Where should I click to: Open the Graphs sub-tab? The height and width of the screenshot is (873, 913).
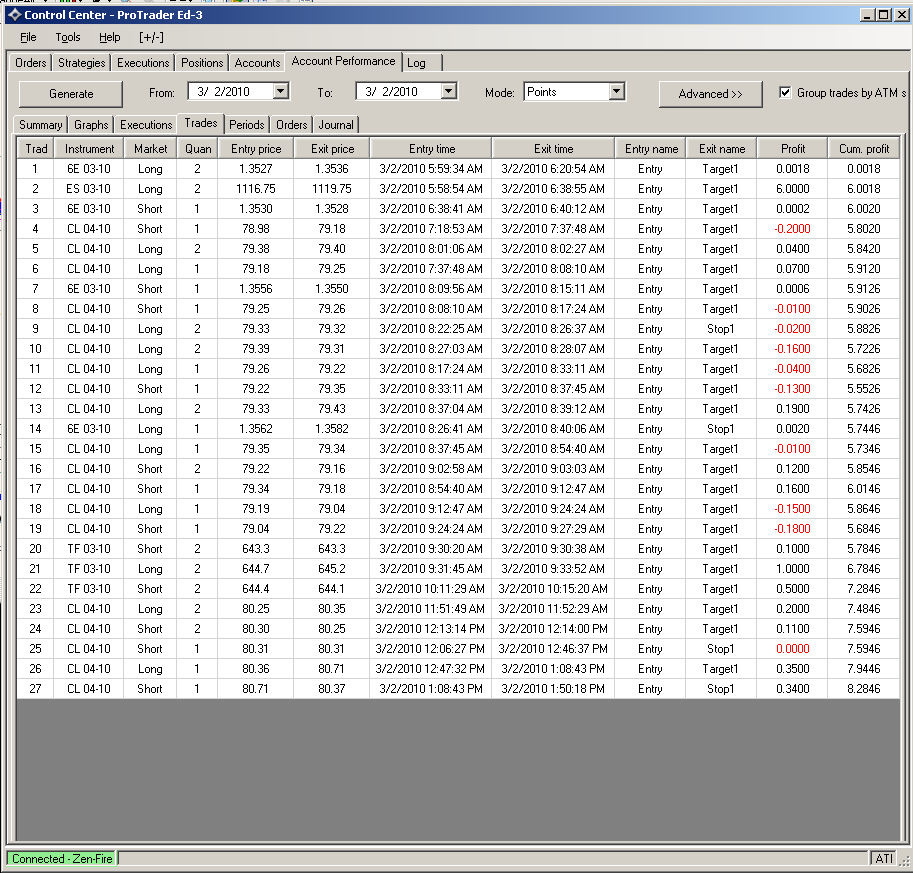(x=91, y=125)
